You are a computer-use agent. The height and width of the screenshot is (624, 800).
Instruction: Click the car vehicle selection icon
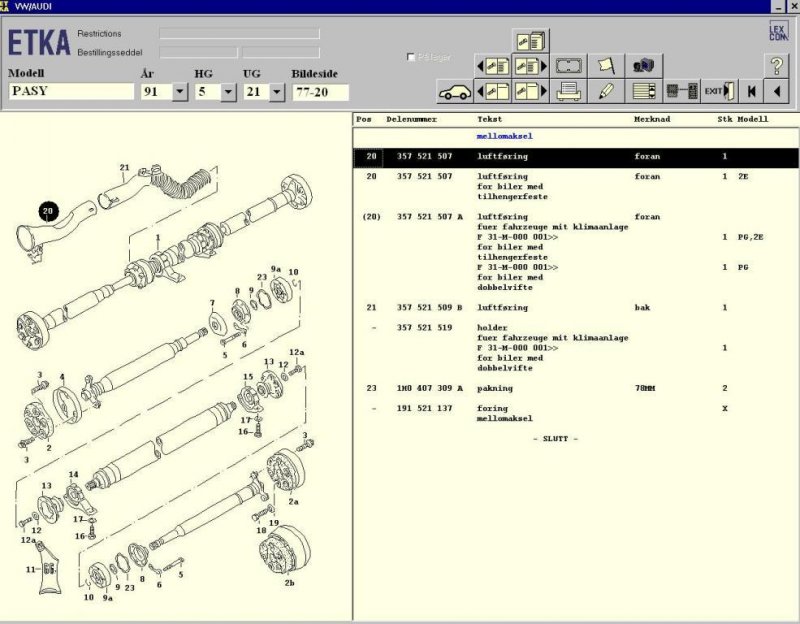(454, 92)
